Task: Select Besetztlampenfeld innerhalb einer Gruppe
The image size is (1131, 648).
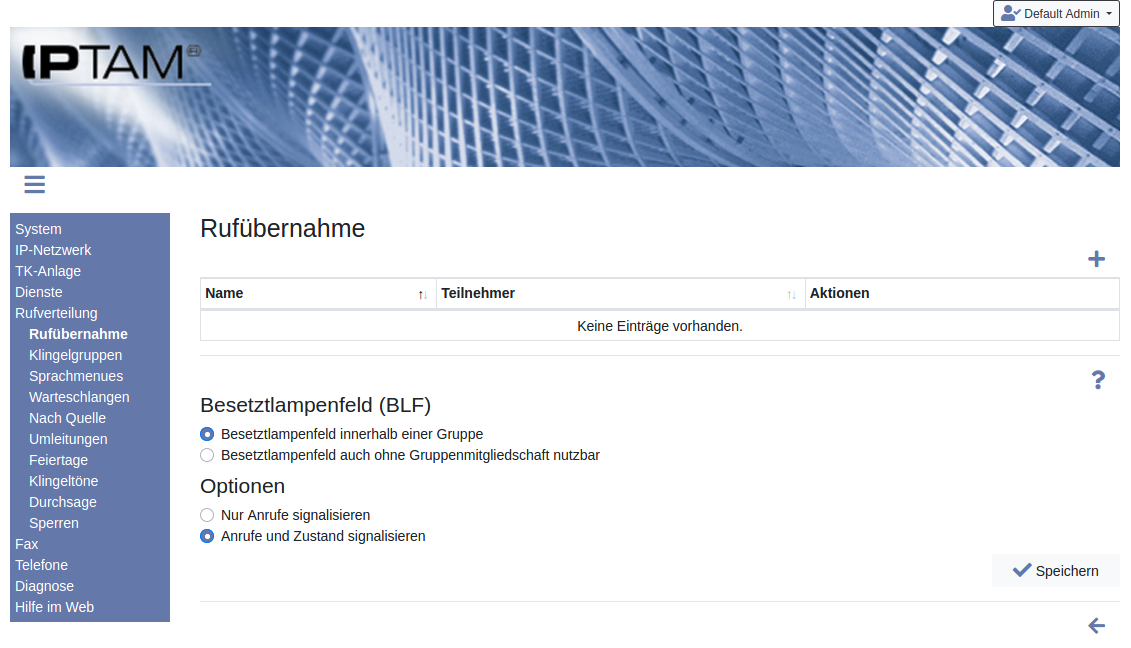Action: (x=207, y=434)
